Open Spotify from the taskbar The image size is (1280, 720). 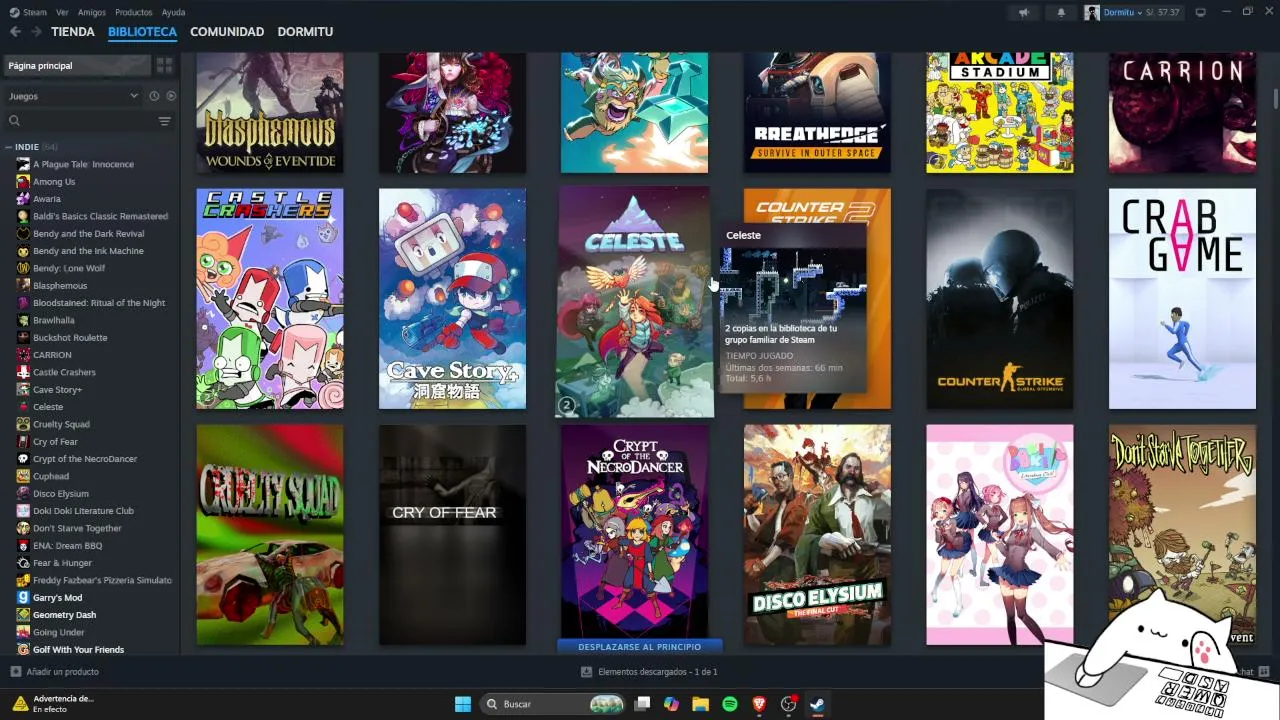point(730,704)
